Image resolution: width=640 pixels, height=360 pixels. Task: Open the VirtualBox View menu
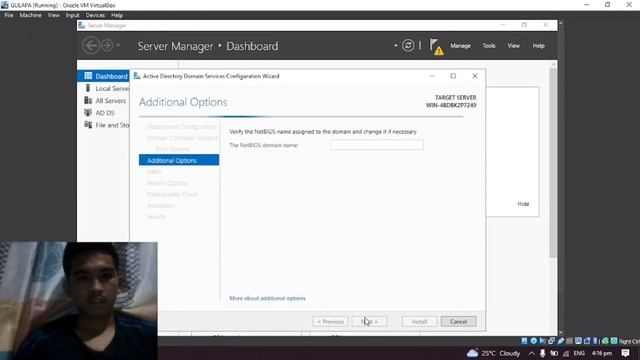[x=53, y=15]
